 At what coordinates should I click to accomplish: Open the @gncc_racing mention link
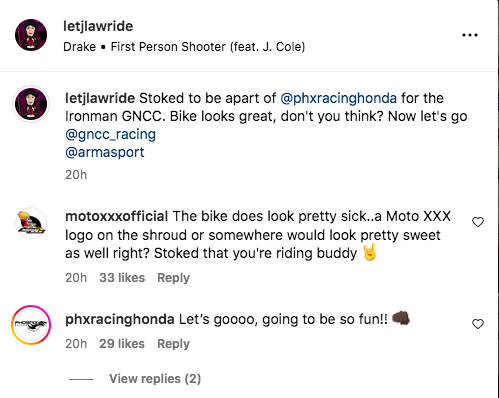[x=110, y=134]
